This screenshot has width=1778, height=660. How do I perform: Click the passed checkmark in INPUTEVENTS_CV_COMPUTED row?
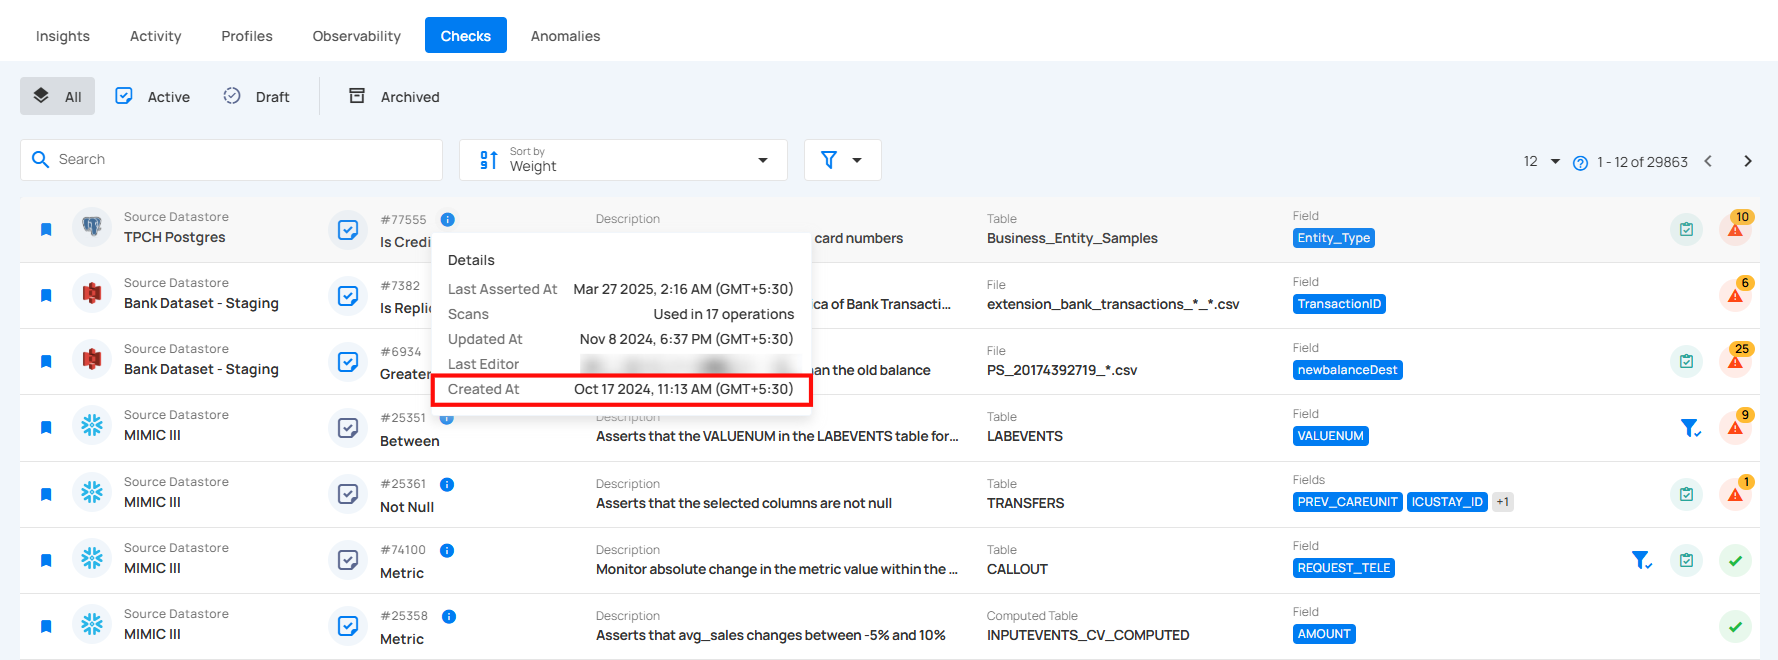(1736, 627)
